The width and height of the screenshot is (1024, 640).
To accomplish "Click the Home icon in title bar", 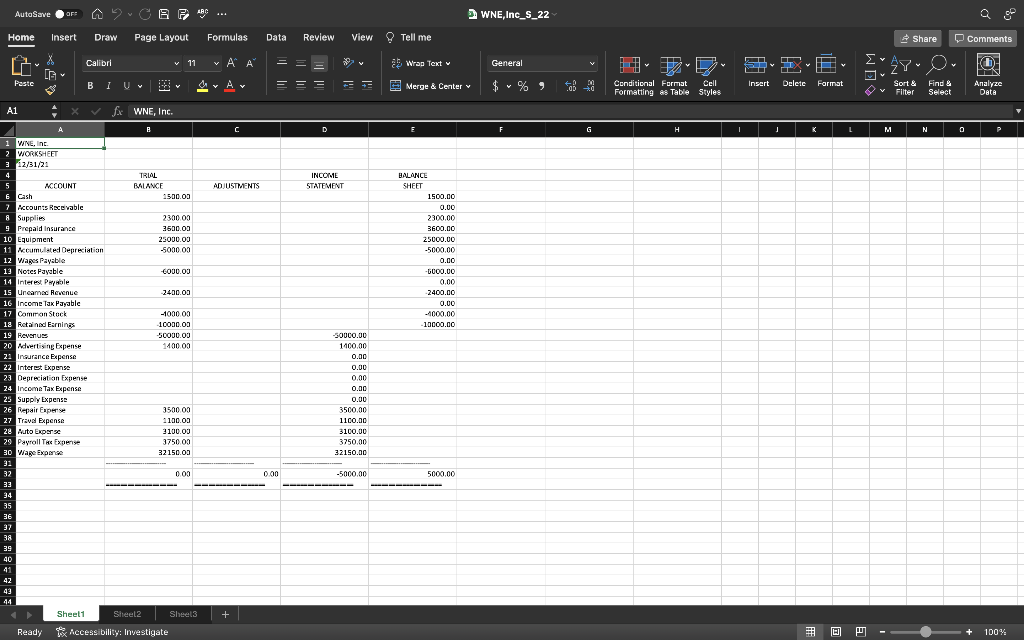I will (x=97, y=14).
